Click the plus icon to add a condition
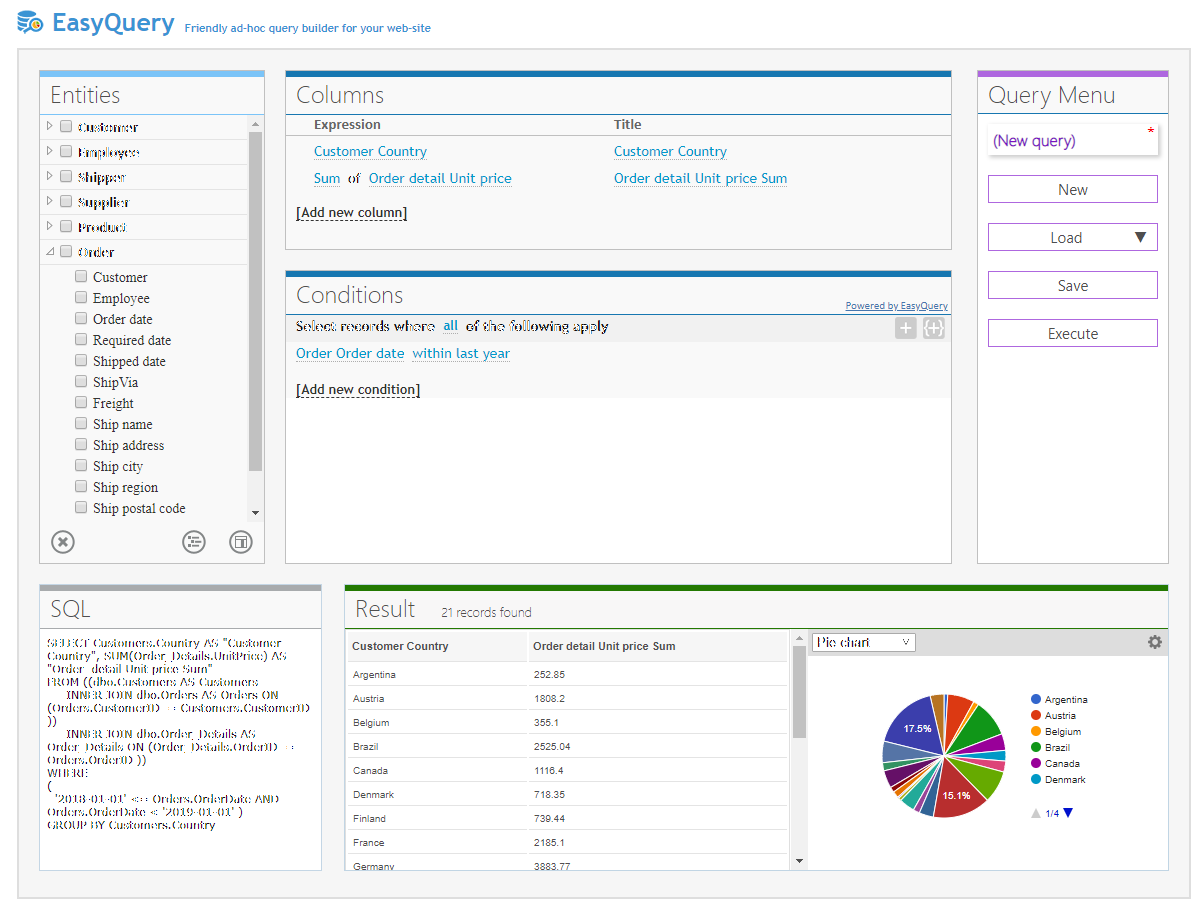 (906, 328)
